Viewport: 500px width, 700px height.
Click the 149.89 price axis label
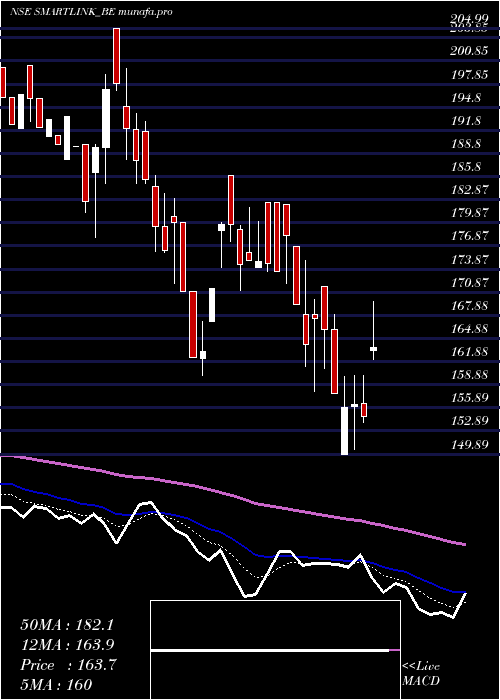pyautogui.click(x=469, y=443)
